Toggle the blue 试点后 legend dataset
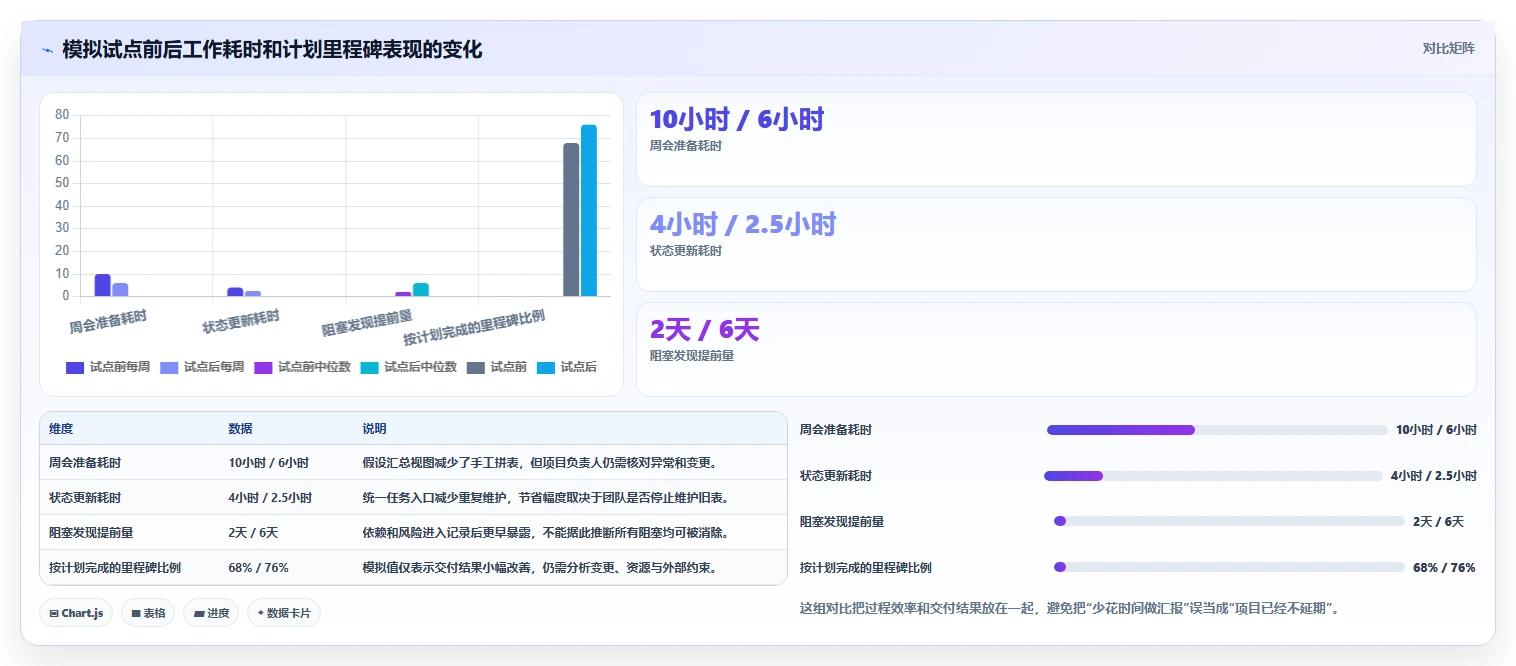This screenshot has height=666, width=1516. [567, 367]
